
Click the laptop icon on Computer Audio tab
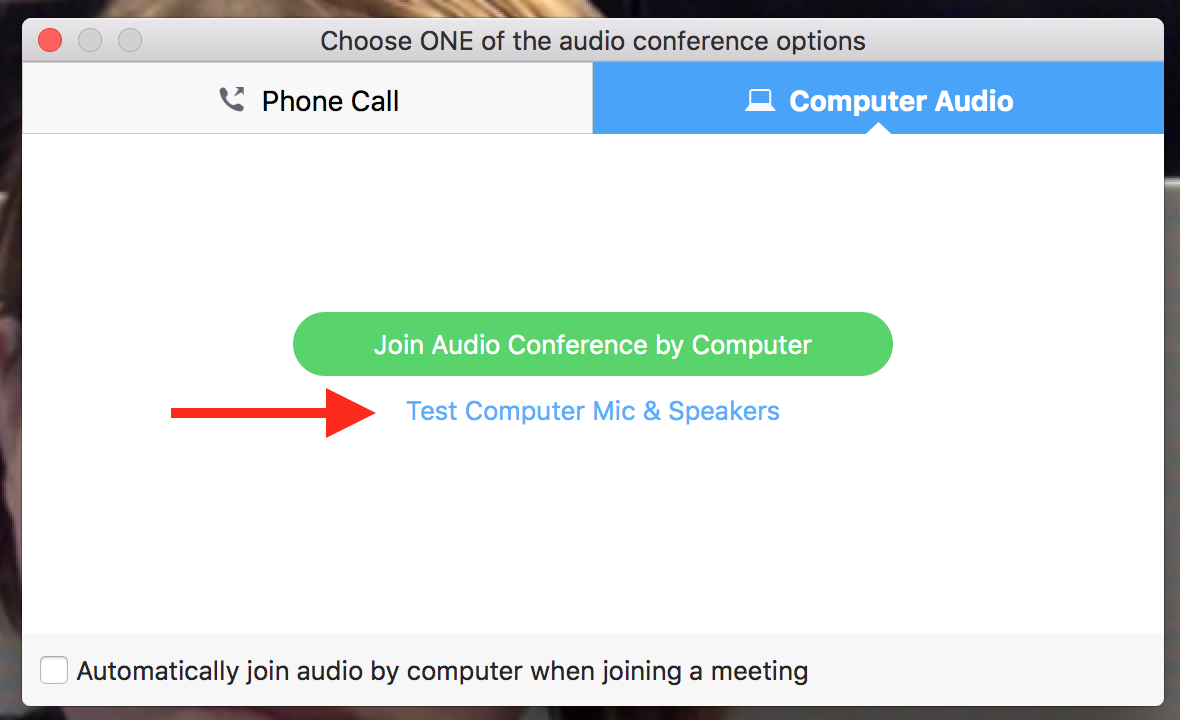tap(760, 98)
